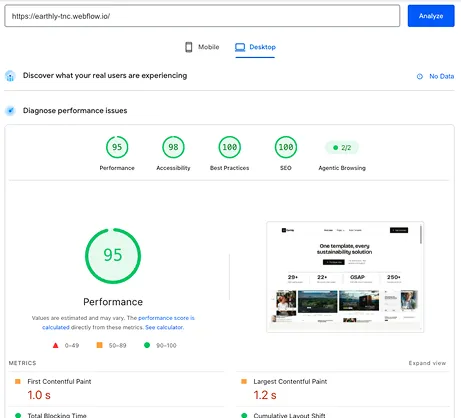
Task: Select the Desktop tab
Action: (255, 47)
